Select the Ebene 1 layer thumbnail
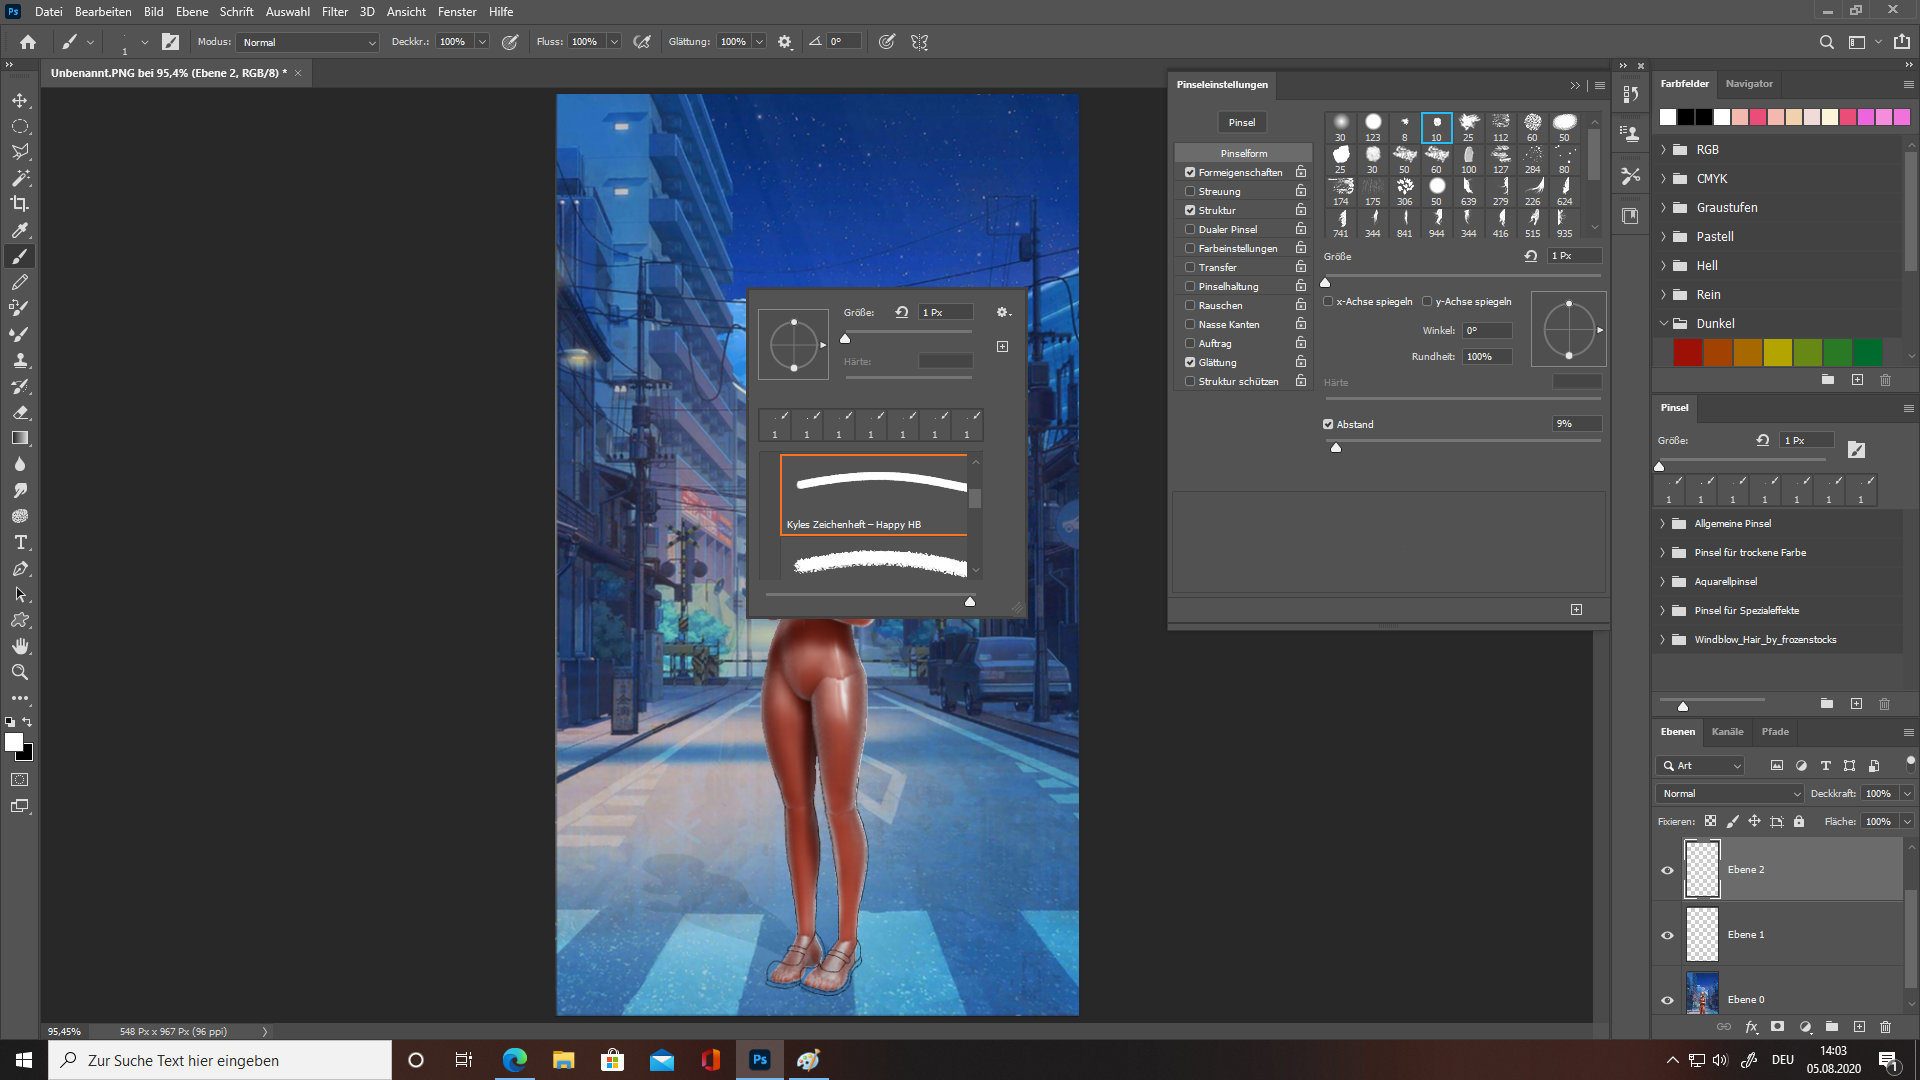 (1702, 935)
